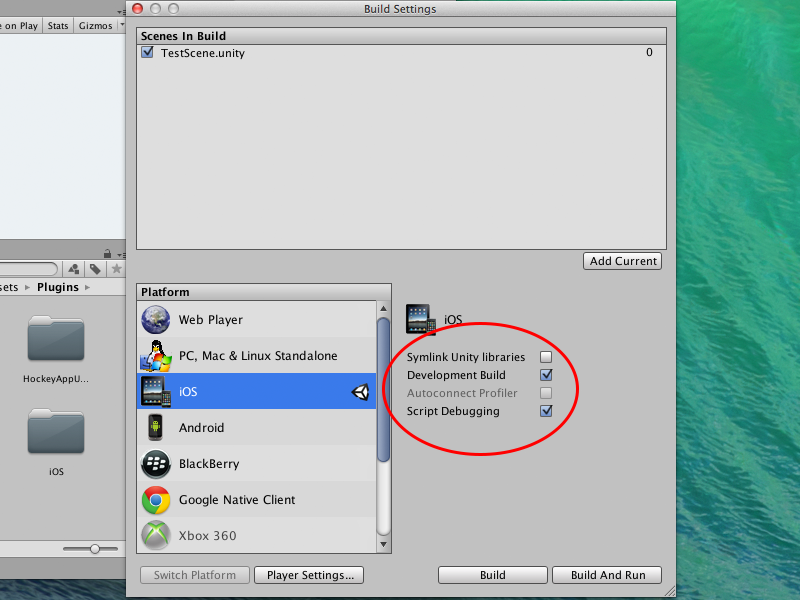Screen dimensions: 800x600
Task: Click search by label tag icon
Action: (95, 269)
